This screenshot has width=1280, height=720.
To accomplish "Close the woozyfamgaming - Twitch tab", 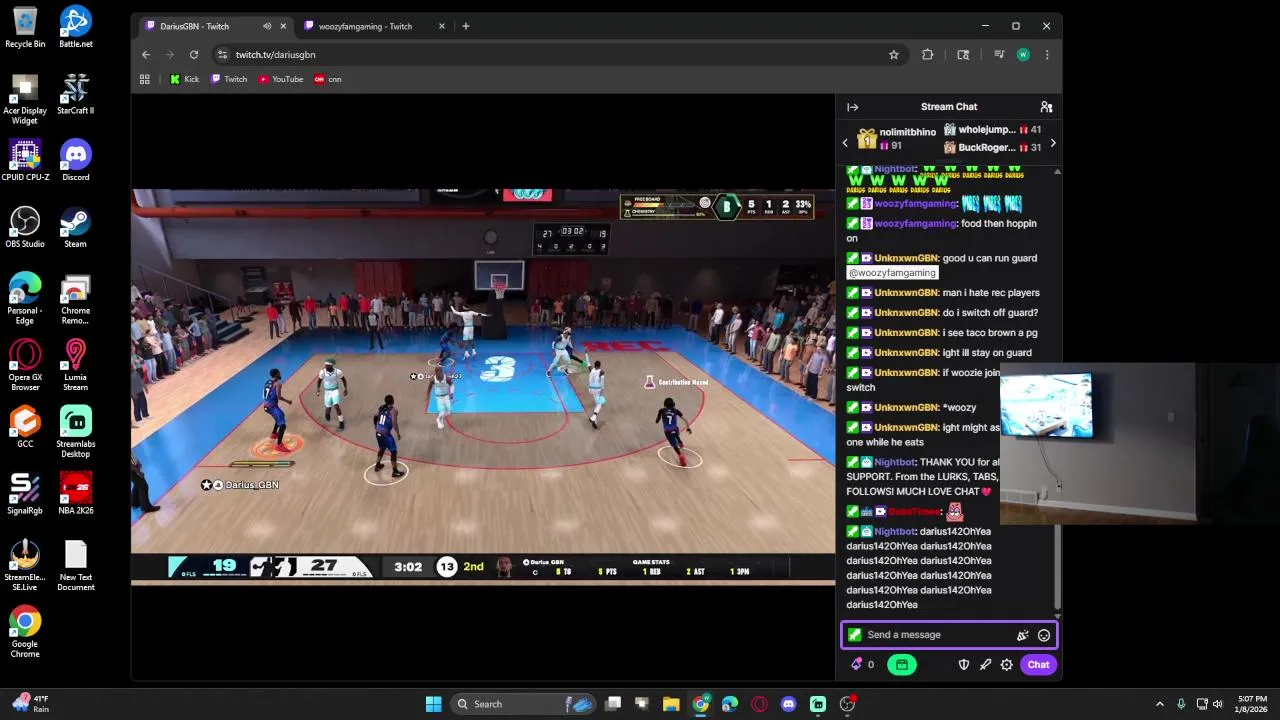I will [442, 26].
